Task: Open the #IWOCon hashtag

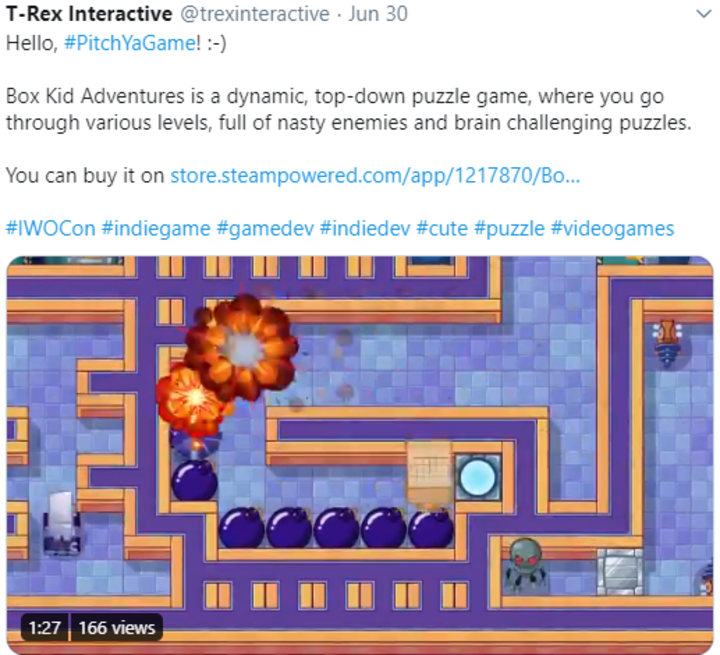Action: click(51, 228)
